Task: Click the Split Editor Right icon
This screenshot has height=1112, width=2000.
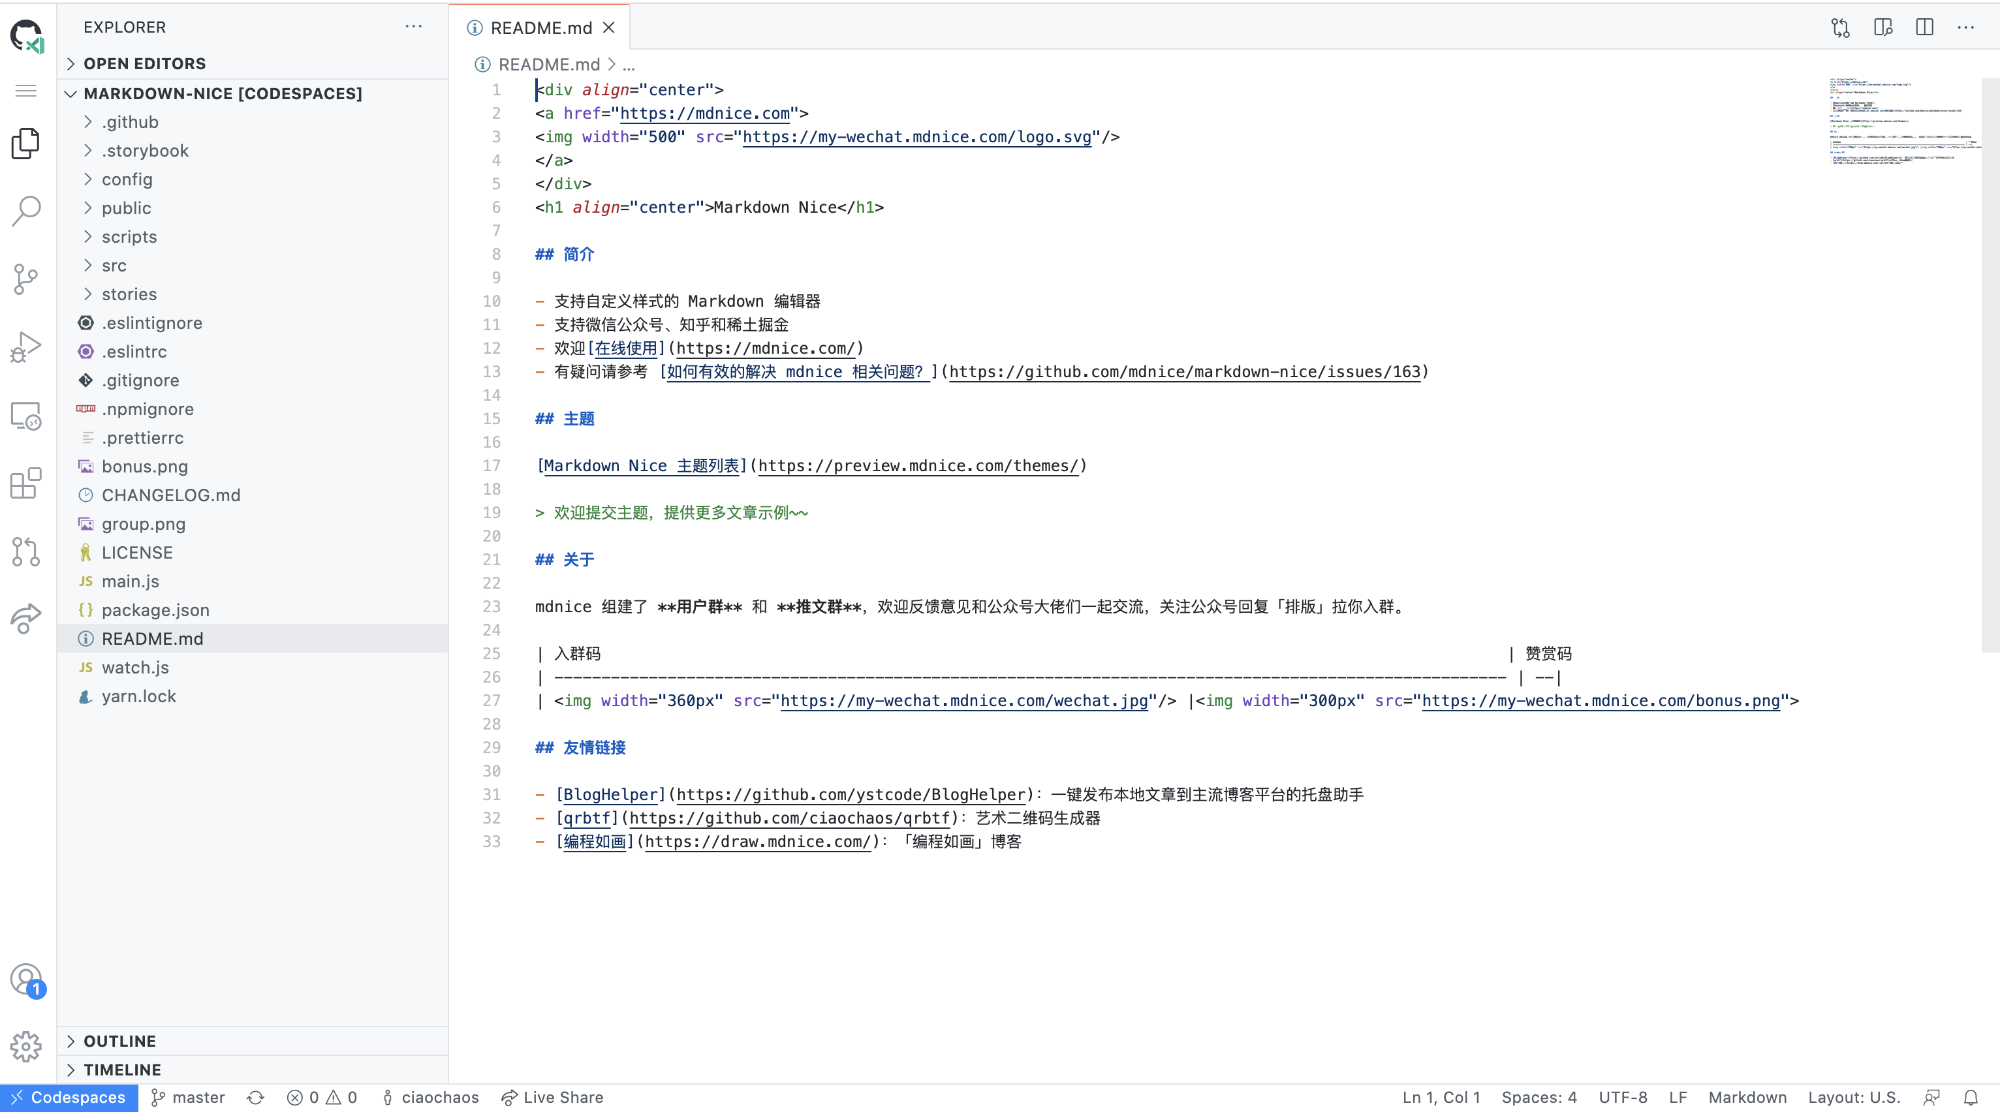Action: click(x=1924, y=28)
